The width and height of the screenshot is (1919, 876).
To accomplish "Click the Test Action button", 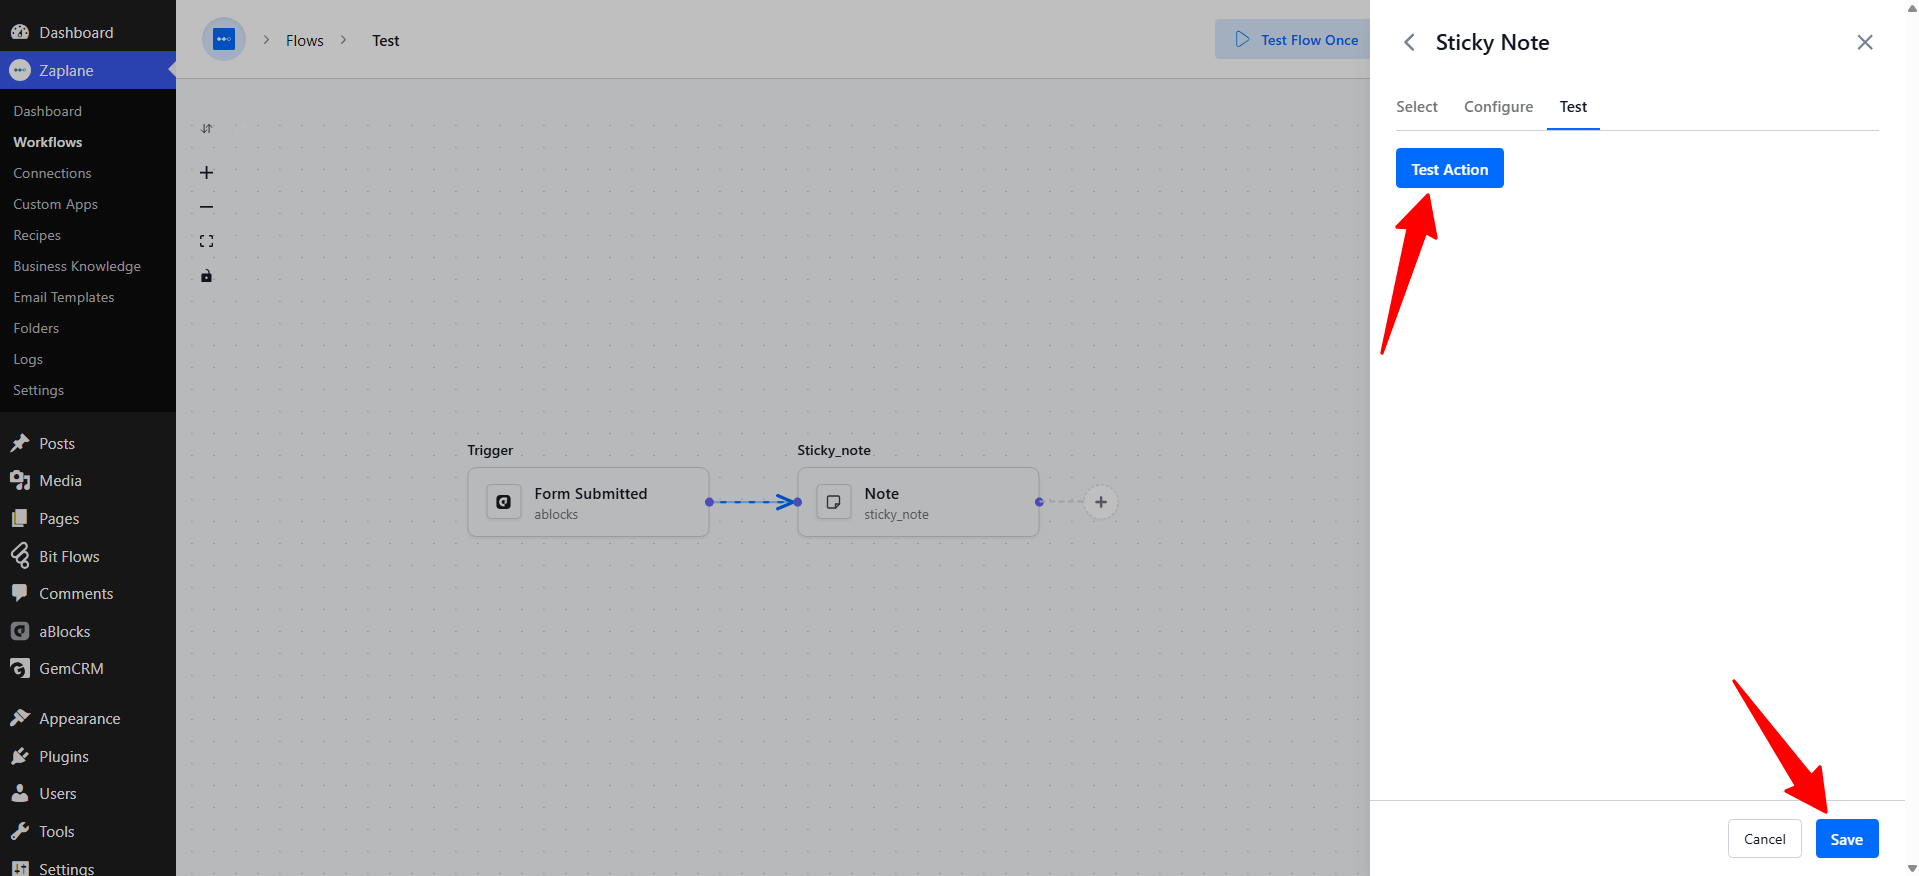I will tap(1450, 169).
